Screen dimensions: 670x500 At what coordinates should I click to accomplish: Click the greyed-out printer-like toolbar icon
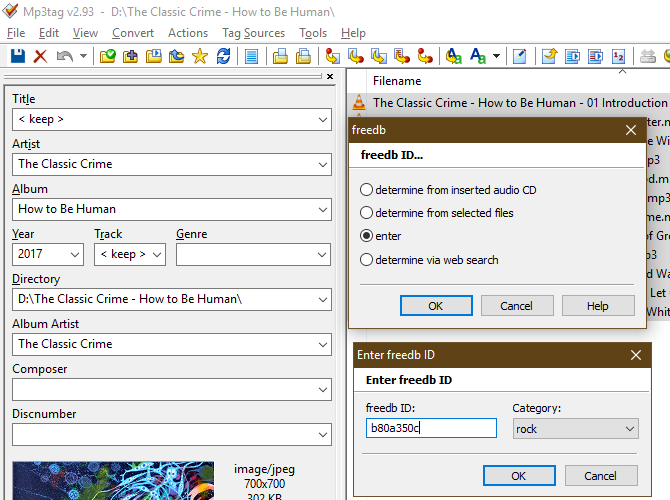[648, 56]
